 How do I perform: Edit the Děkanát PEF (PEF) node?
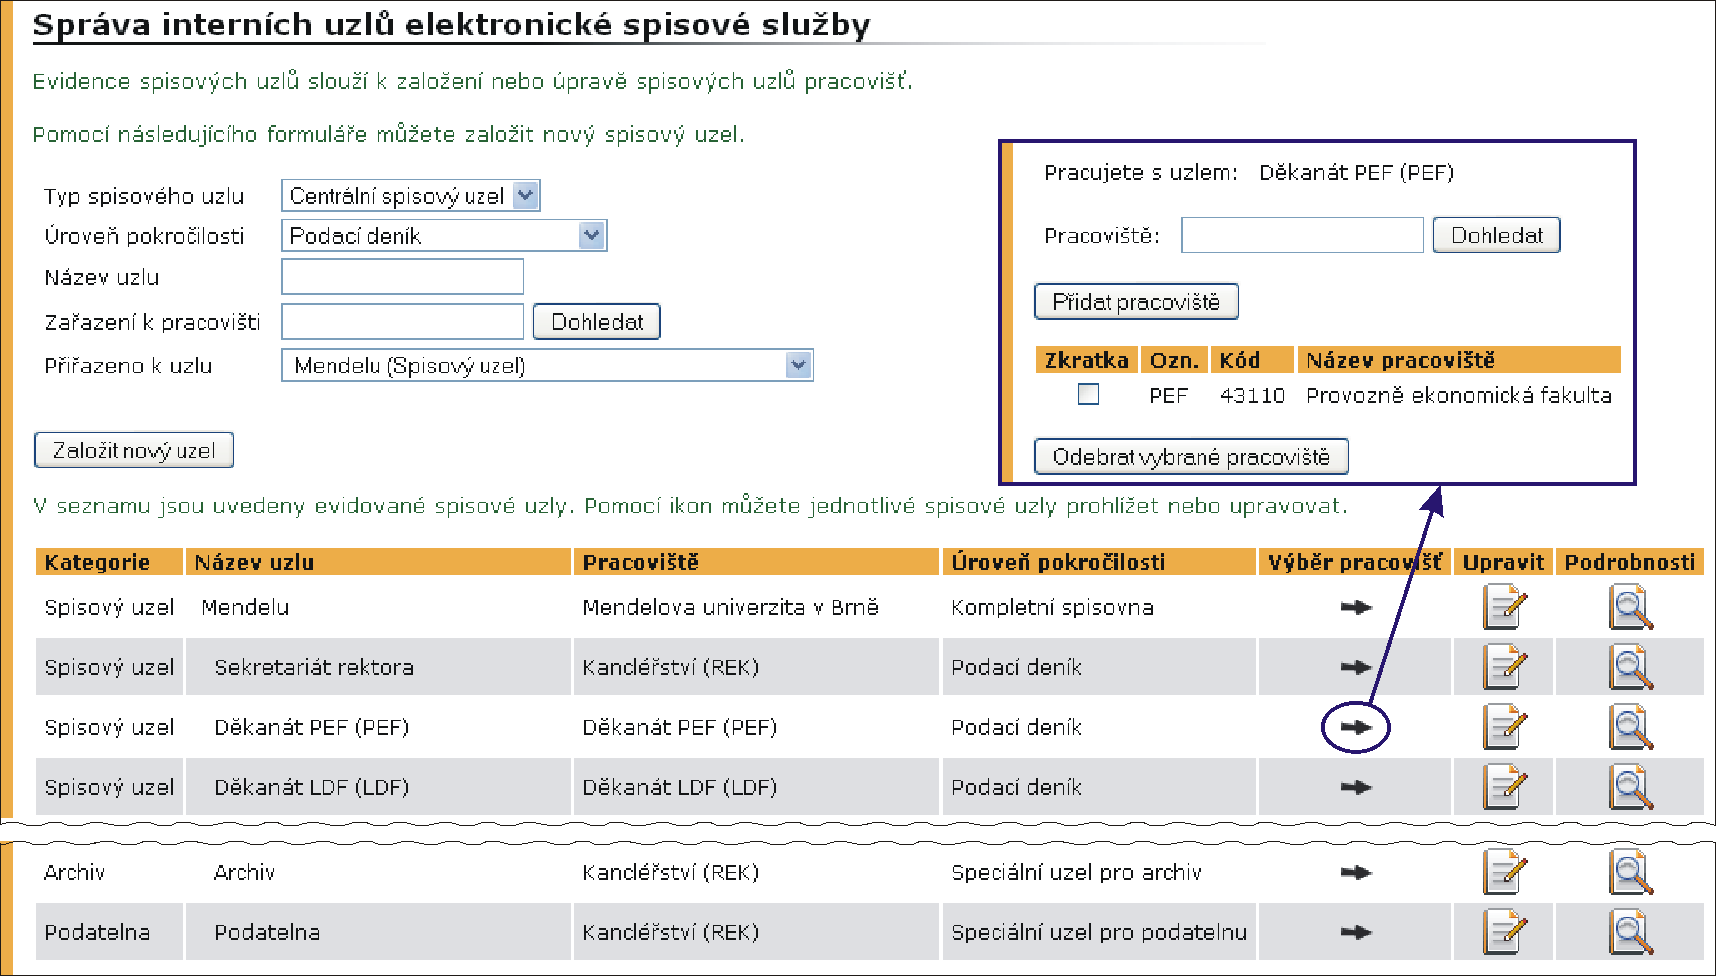point(1504,728)
